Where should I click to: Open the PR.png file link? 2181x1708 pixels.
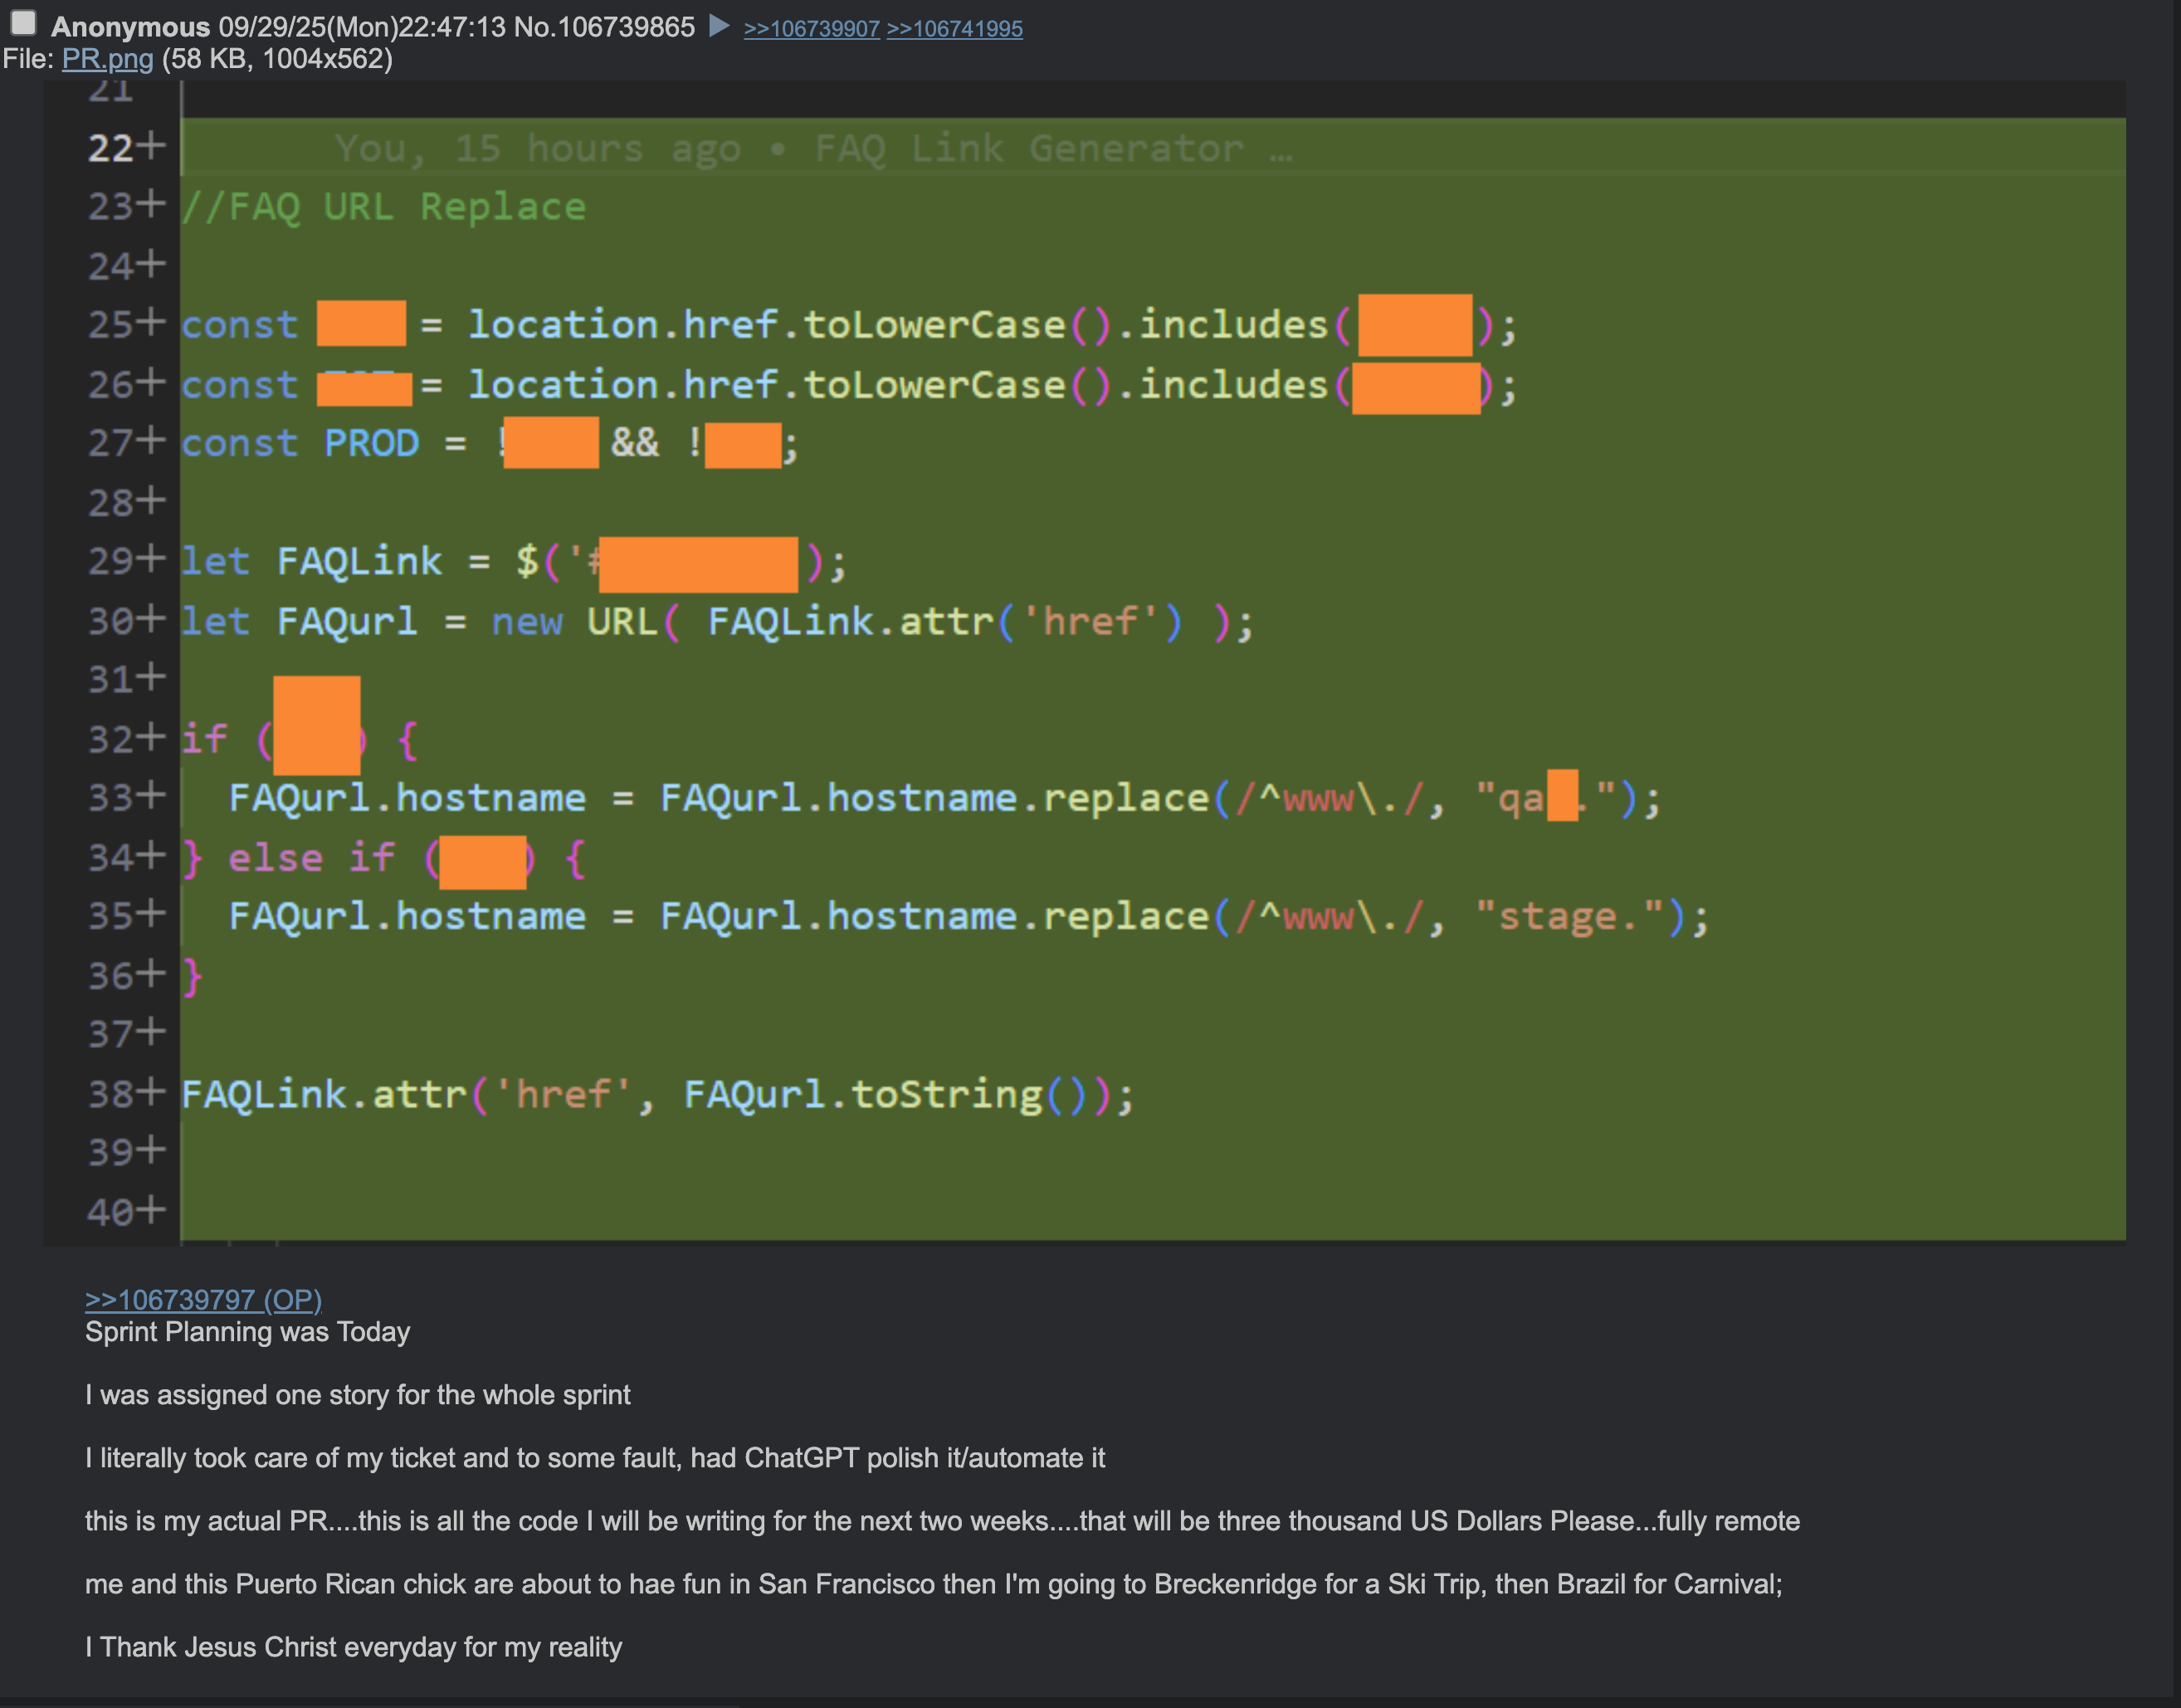click(107, 59)
